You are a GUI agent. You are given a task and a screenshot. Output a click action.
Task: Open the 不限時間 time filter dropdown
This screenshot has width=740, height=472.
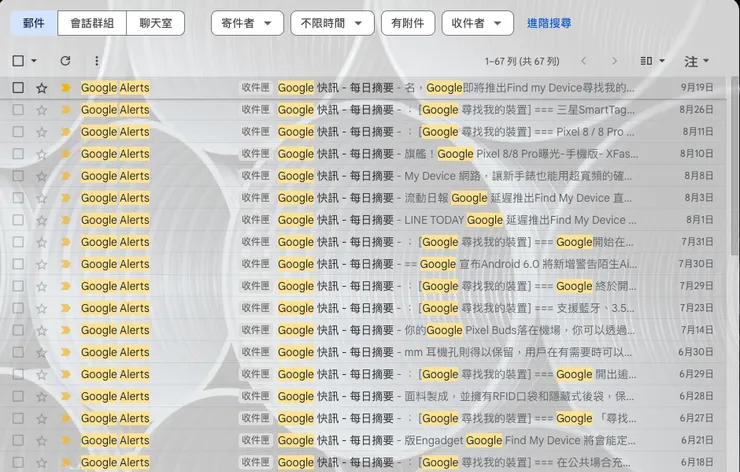tap(332, 23)
